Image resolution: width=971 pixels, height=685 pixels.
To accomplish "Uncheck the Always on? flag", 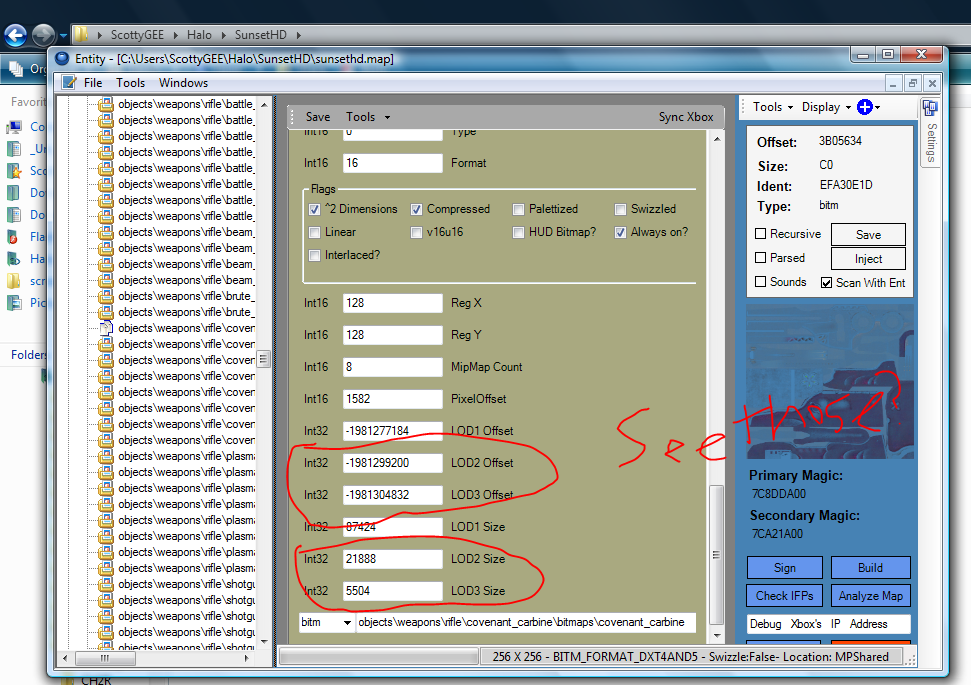I will (x=620, y=232).
